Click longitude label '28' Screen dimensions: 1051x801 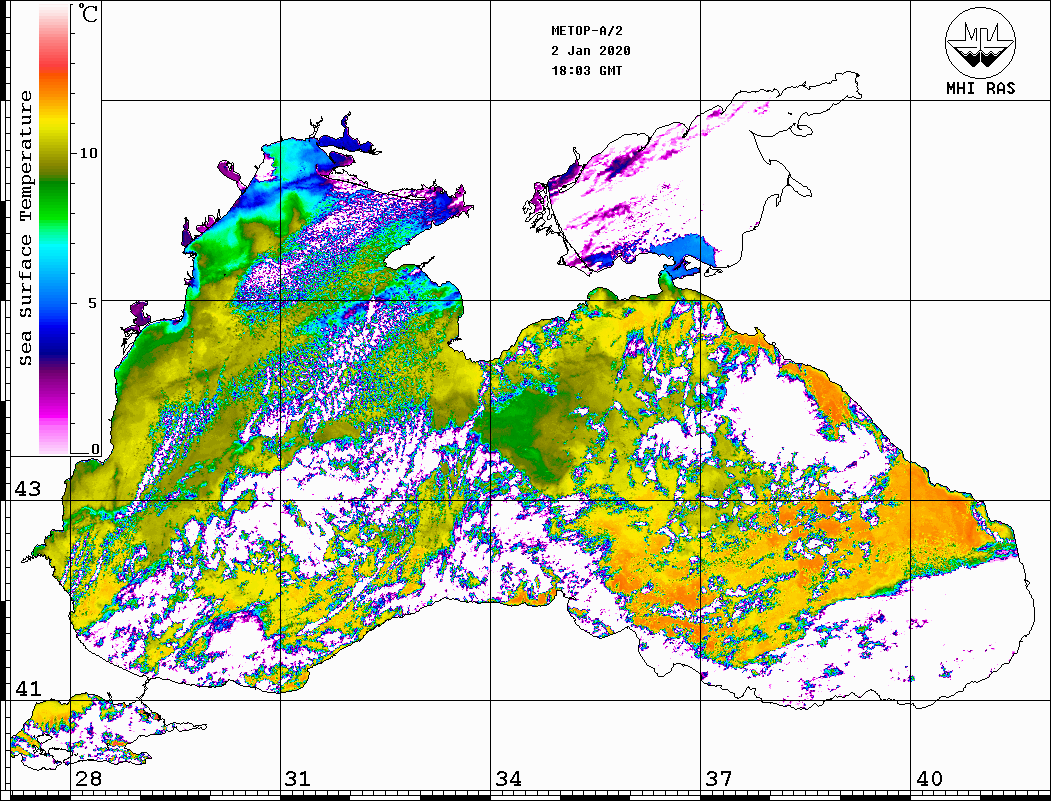click(x=88, y=778)
